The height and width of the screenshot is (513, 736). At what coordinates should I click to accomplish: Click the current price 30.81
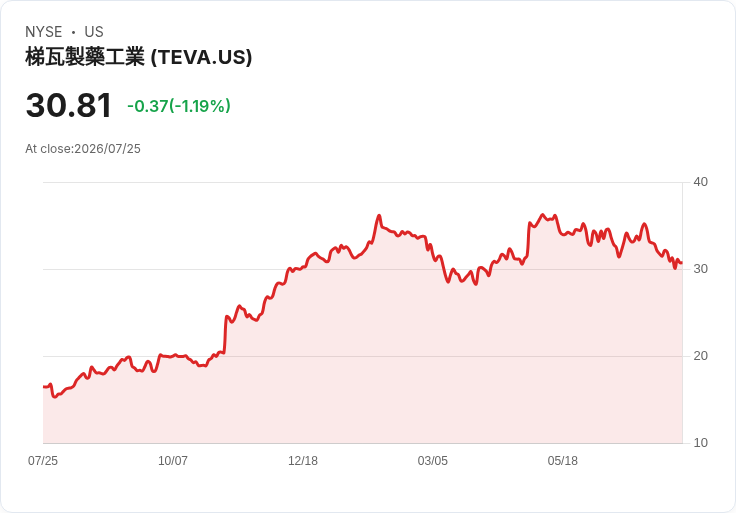(69, 105)
